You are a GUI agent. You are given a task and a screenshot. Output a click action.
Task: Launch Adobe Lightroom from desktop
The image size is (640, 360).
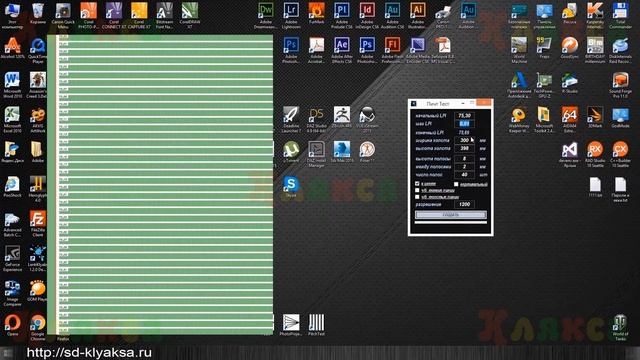click(291, 16)
